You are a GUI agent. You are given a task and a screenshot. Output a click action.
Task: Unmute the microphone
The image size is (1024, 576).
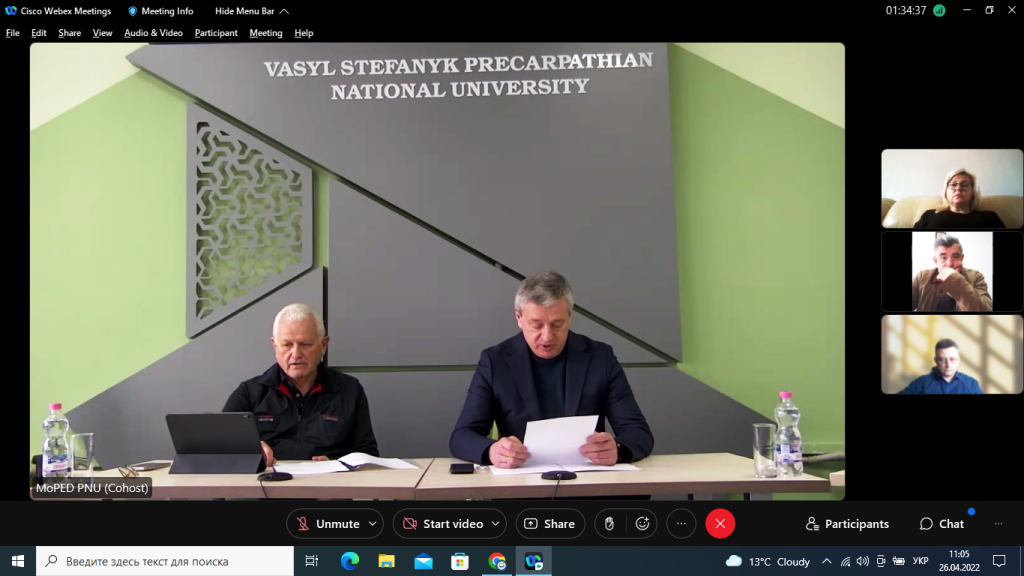coord(326,524)
